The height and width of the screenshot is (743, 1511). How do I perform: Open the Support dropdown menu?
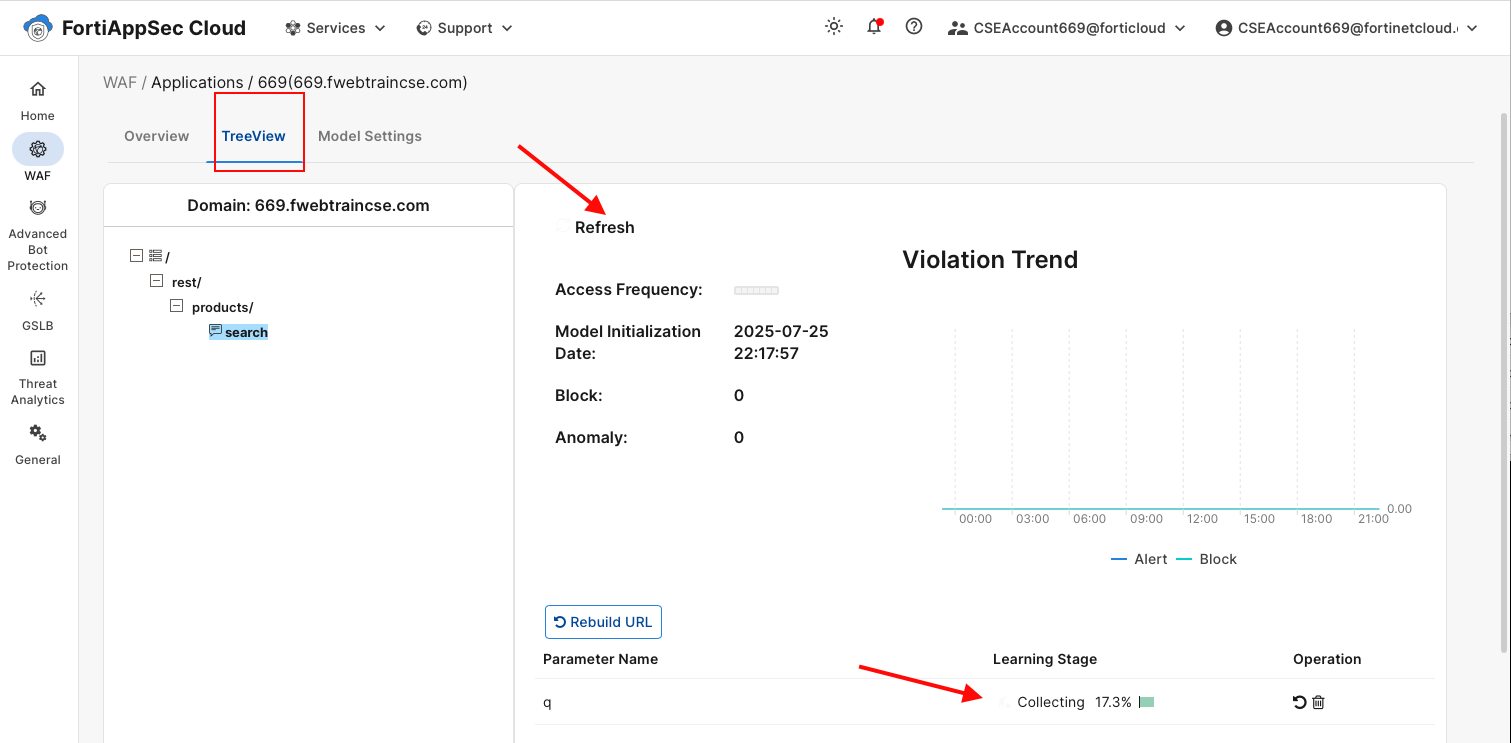click(x=464, y=28)
